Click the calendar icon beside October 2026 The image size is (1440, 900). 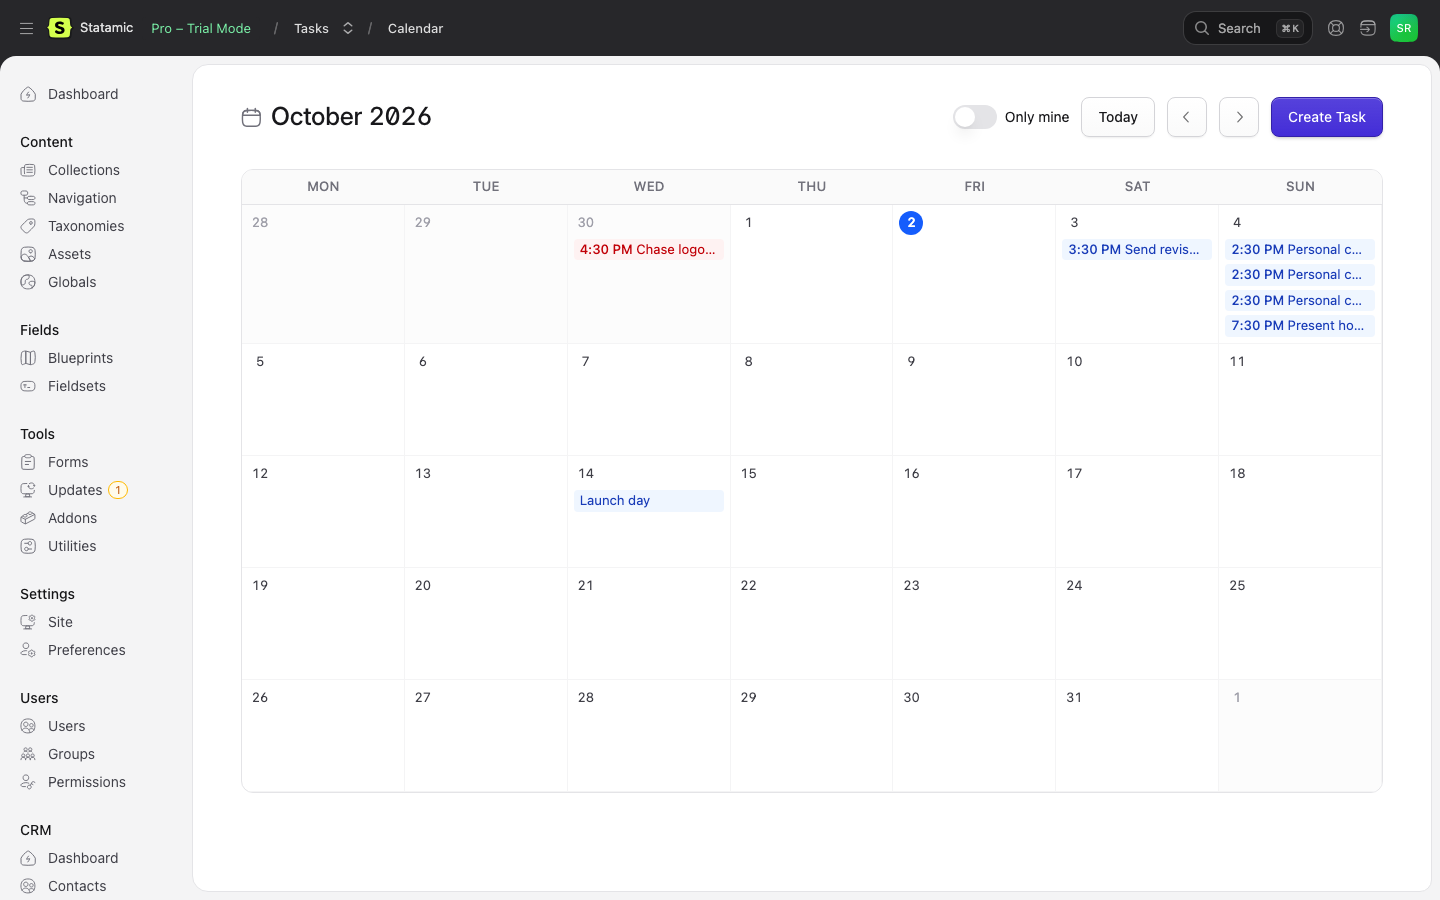[x=252, y=117]
